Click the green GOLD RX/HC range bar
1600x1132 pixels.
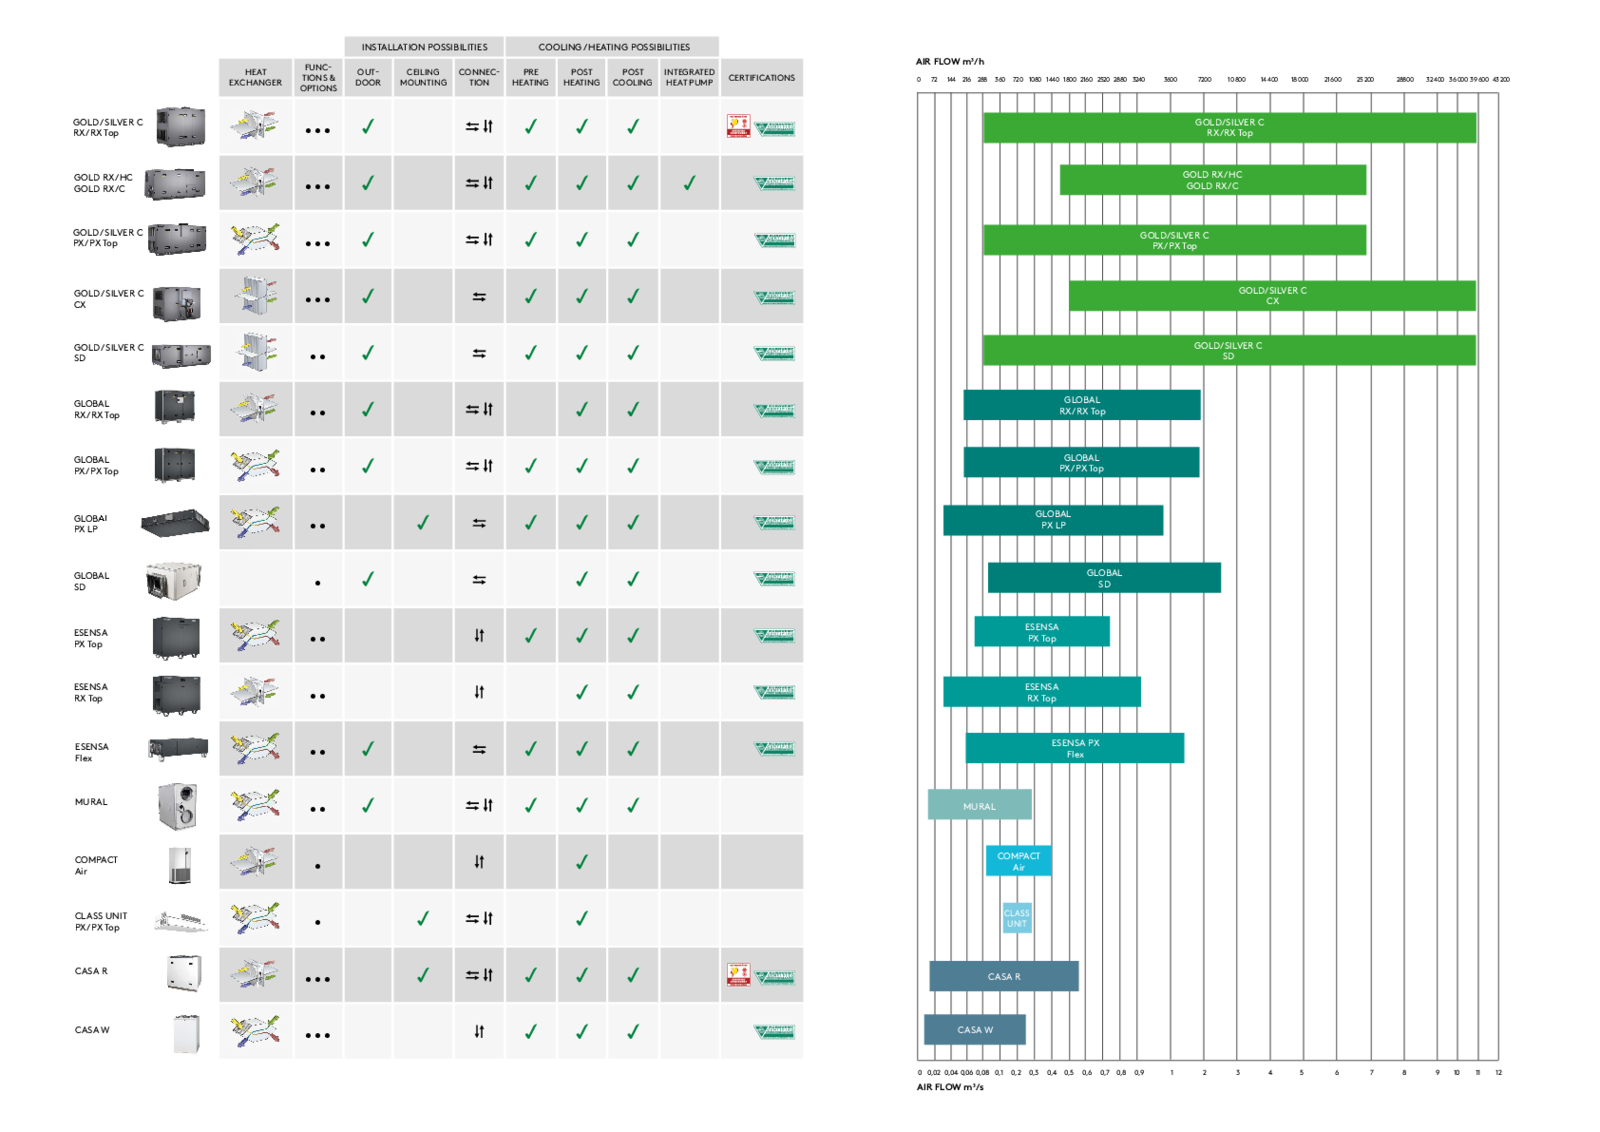click(1212, 180)
